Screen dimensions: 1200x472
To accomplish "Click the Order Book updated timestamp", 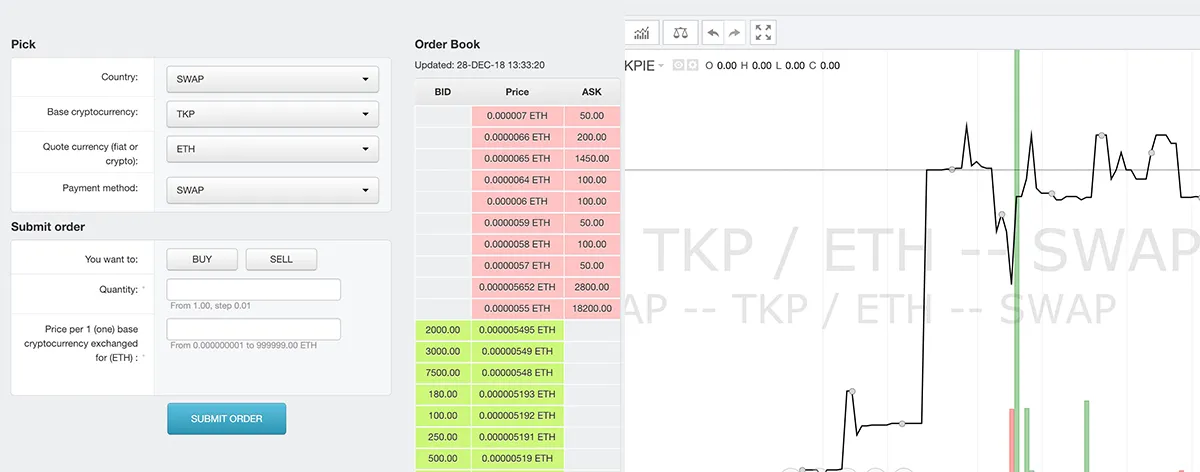I will [x=480, y=65].
